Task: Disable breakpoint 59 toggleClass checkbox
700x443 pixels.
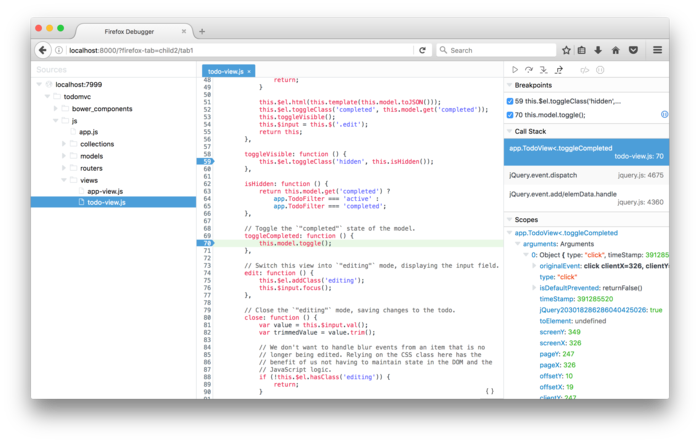Action: [511, 101]
